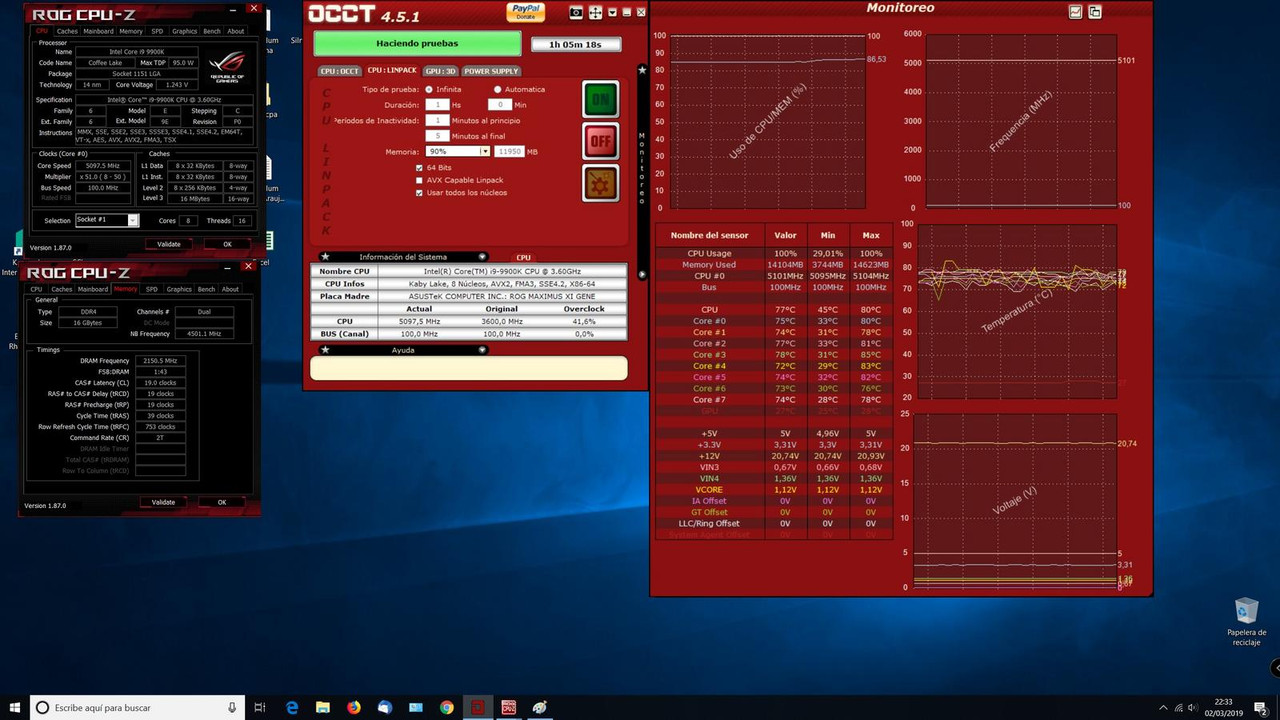The width and height of the screenshot is (1280, 720).
Task: Click the CPU tab under system information
Action: pyautogui.click(x=523, y=257)
